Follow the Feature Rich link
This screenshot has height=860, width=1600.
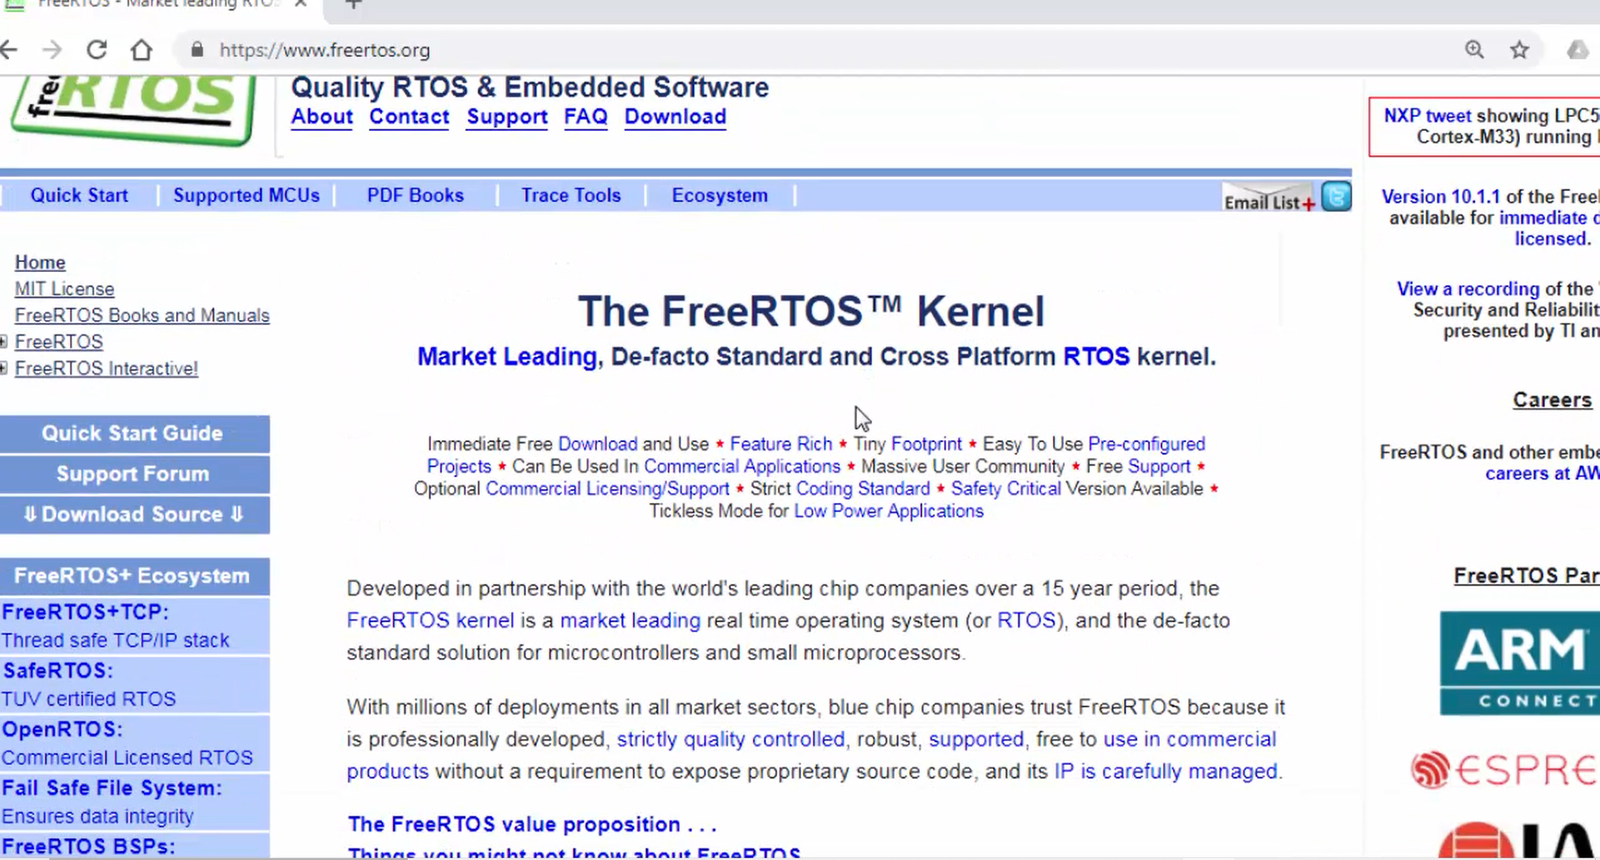781,444
